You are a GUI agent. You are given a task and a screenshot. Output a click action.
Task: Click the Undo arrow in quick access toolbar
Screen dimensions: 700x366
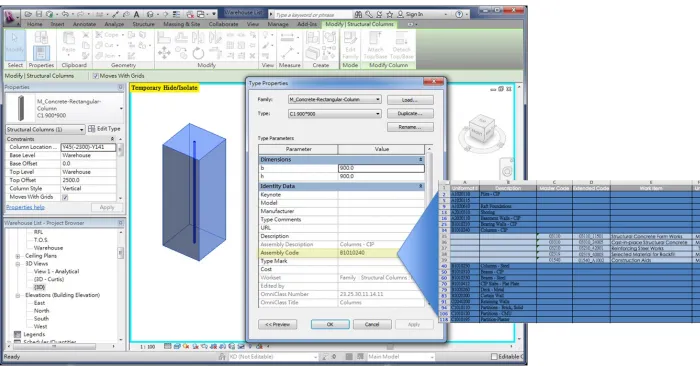click(66, 14)
